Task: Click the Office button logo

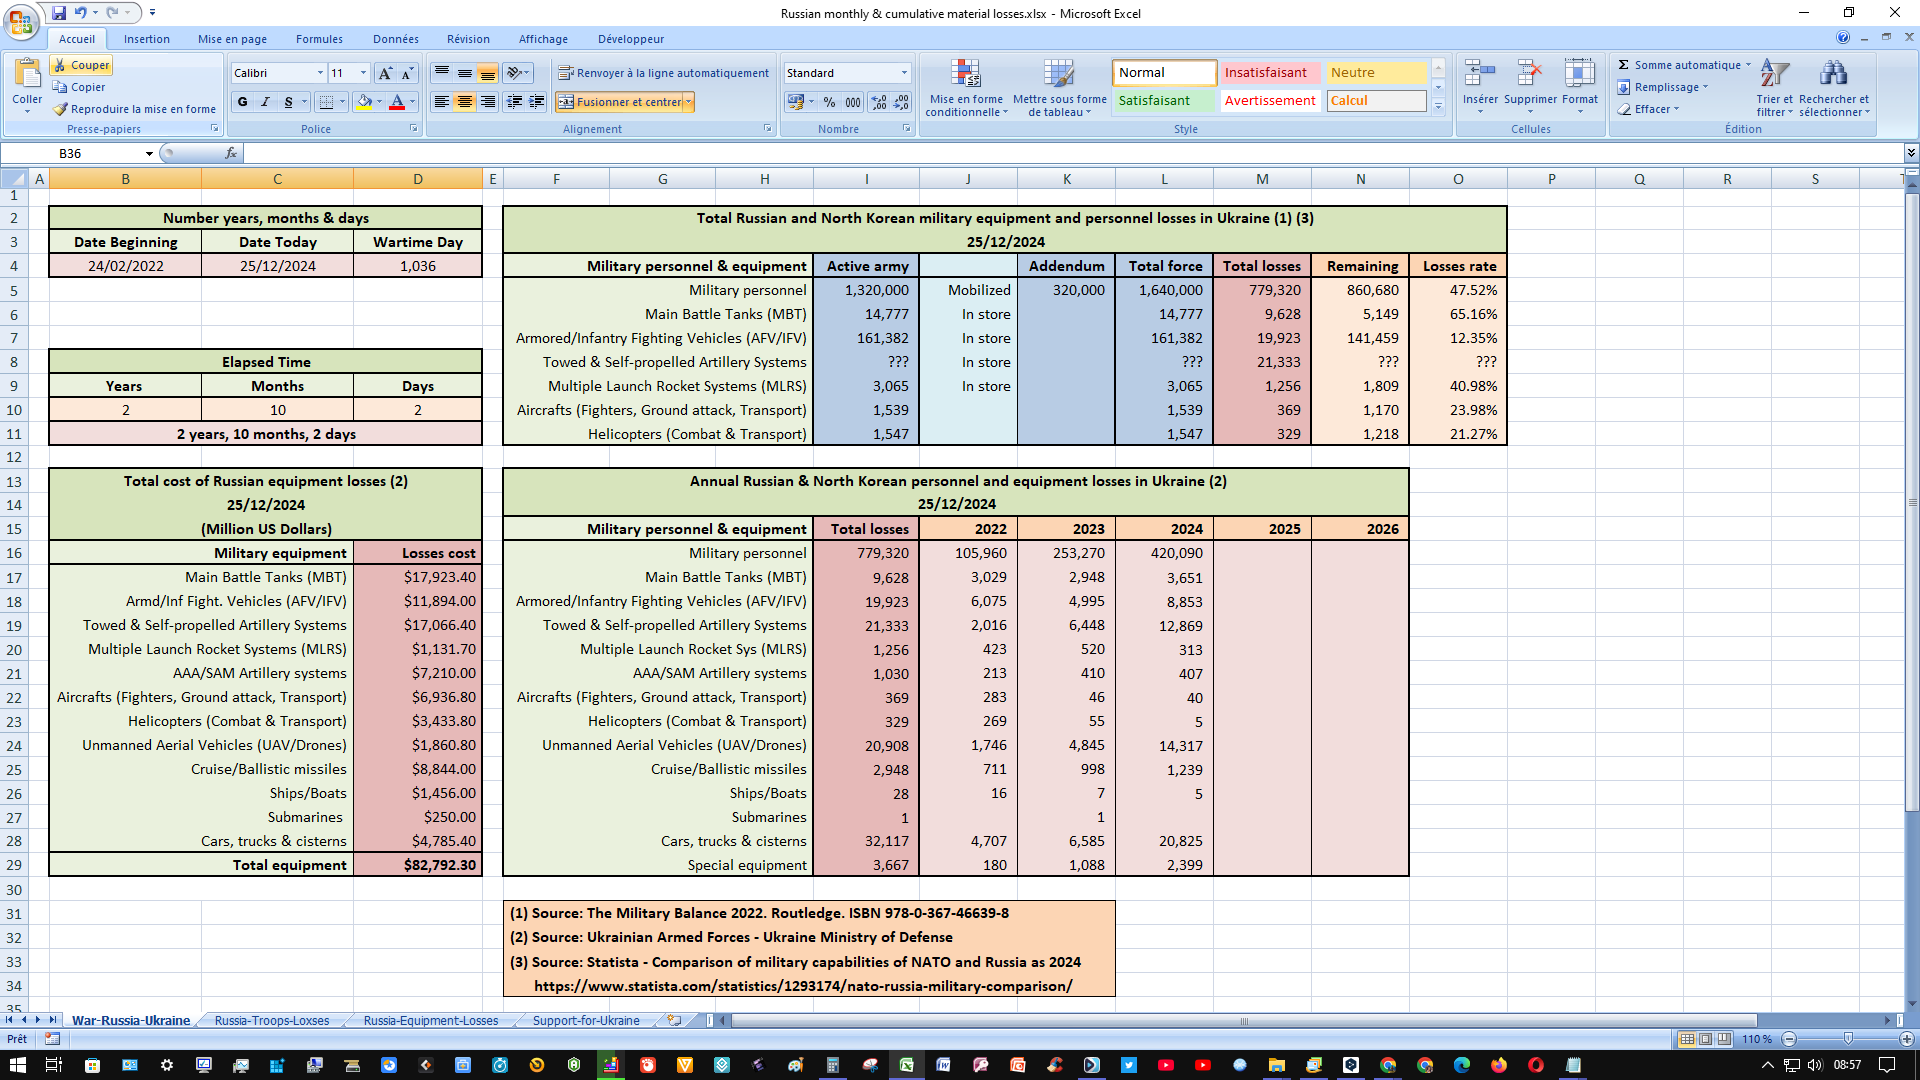Action: (21, 21)
